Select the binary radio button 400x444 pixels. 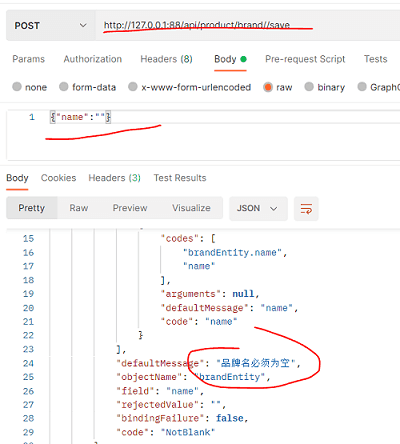[309, 87]
